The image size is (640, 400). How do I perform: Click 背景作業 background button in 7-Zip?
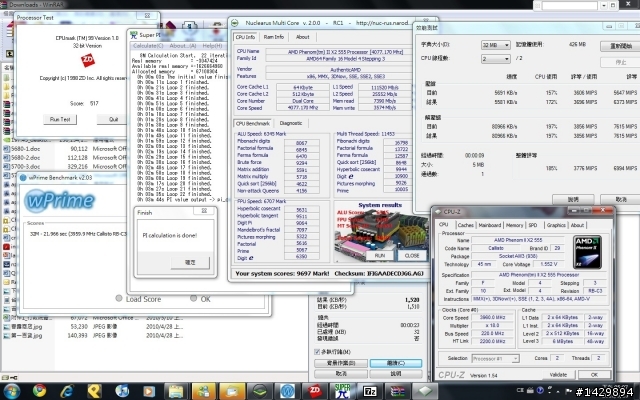341,363
